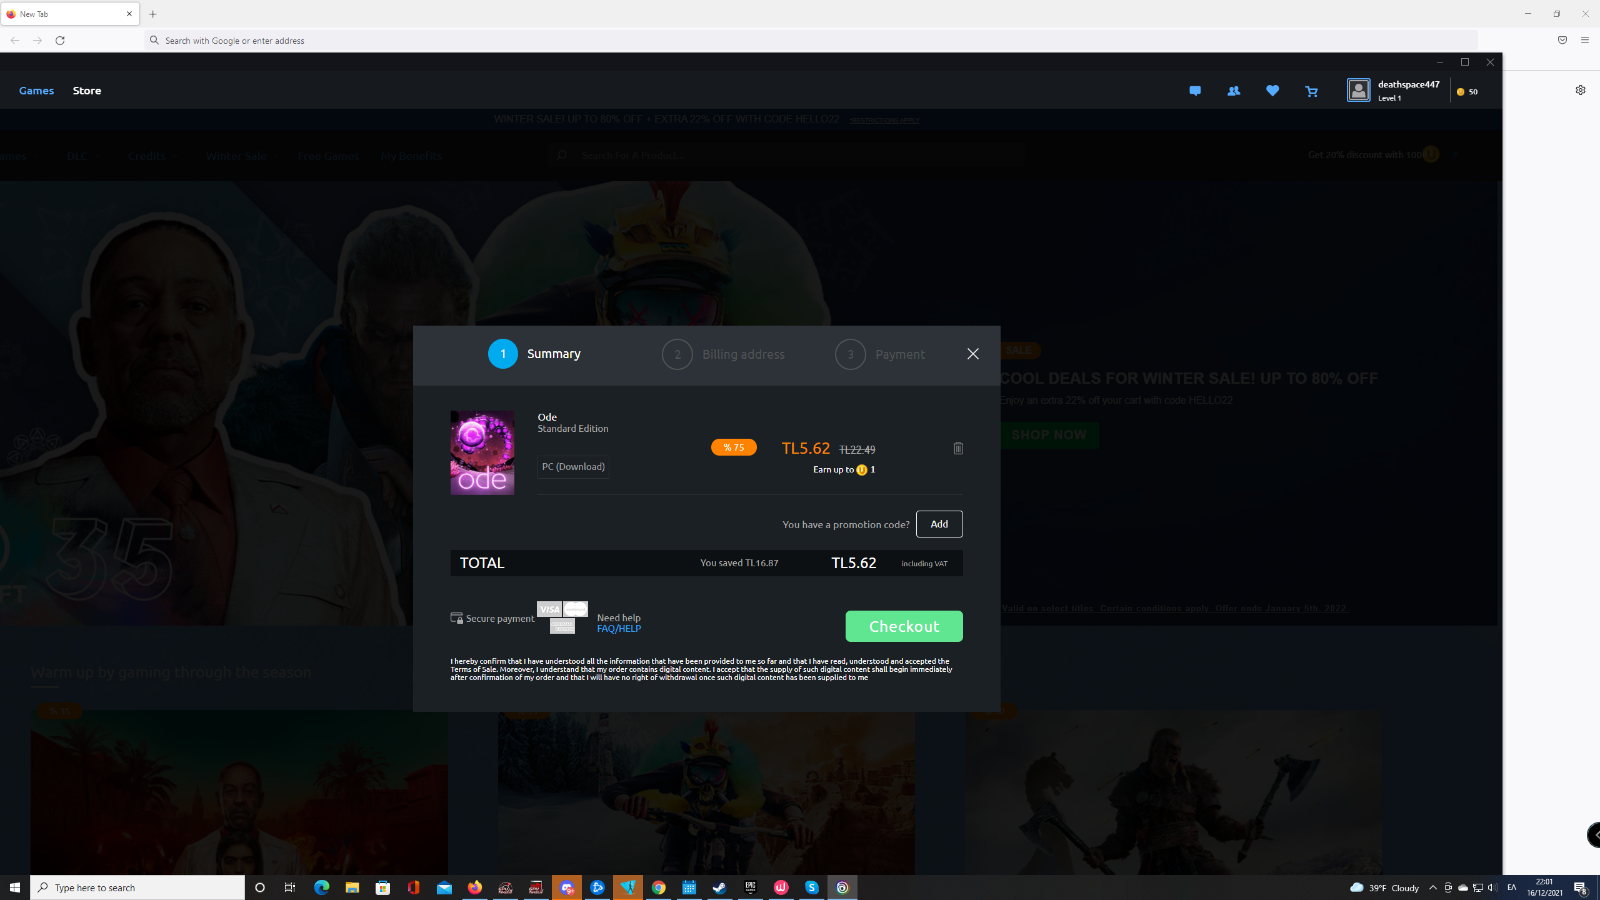This screenshot has height=900, width=1600.
Task: Open Steam from taskbar
Action: pyautogui.click(x=720, y=887)
